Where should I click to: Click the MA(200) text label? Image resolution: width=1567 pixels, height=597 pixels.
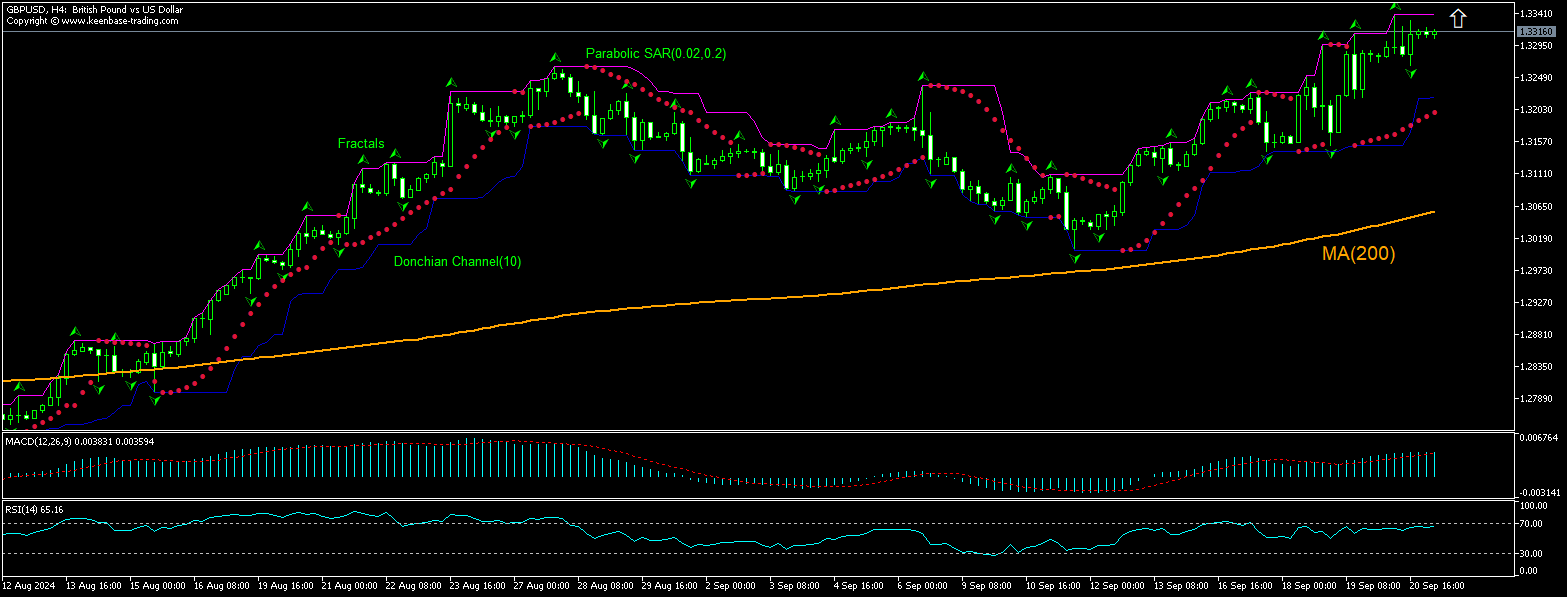tap(1358, 255)
